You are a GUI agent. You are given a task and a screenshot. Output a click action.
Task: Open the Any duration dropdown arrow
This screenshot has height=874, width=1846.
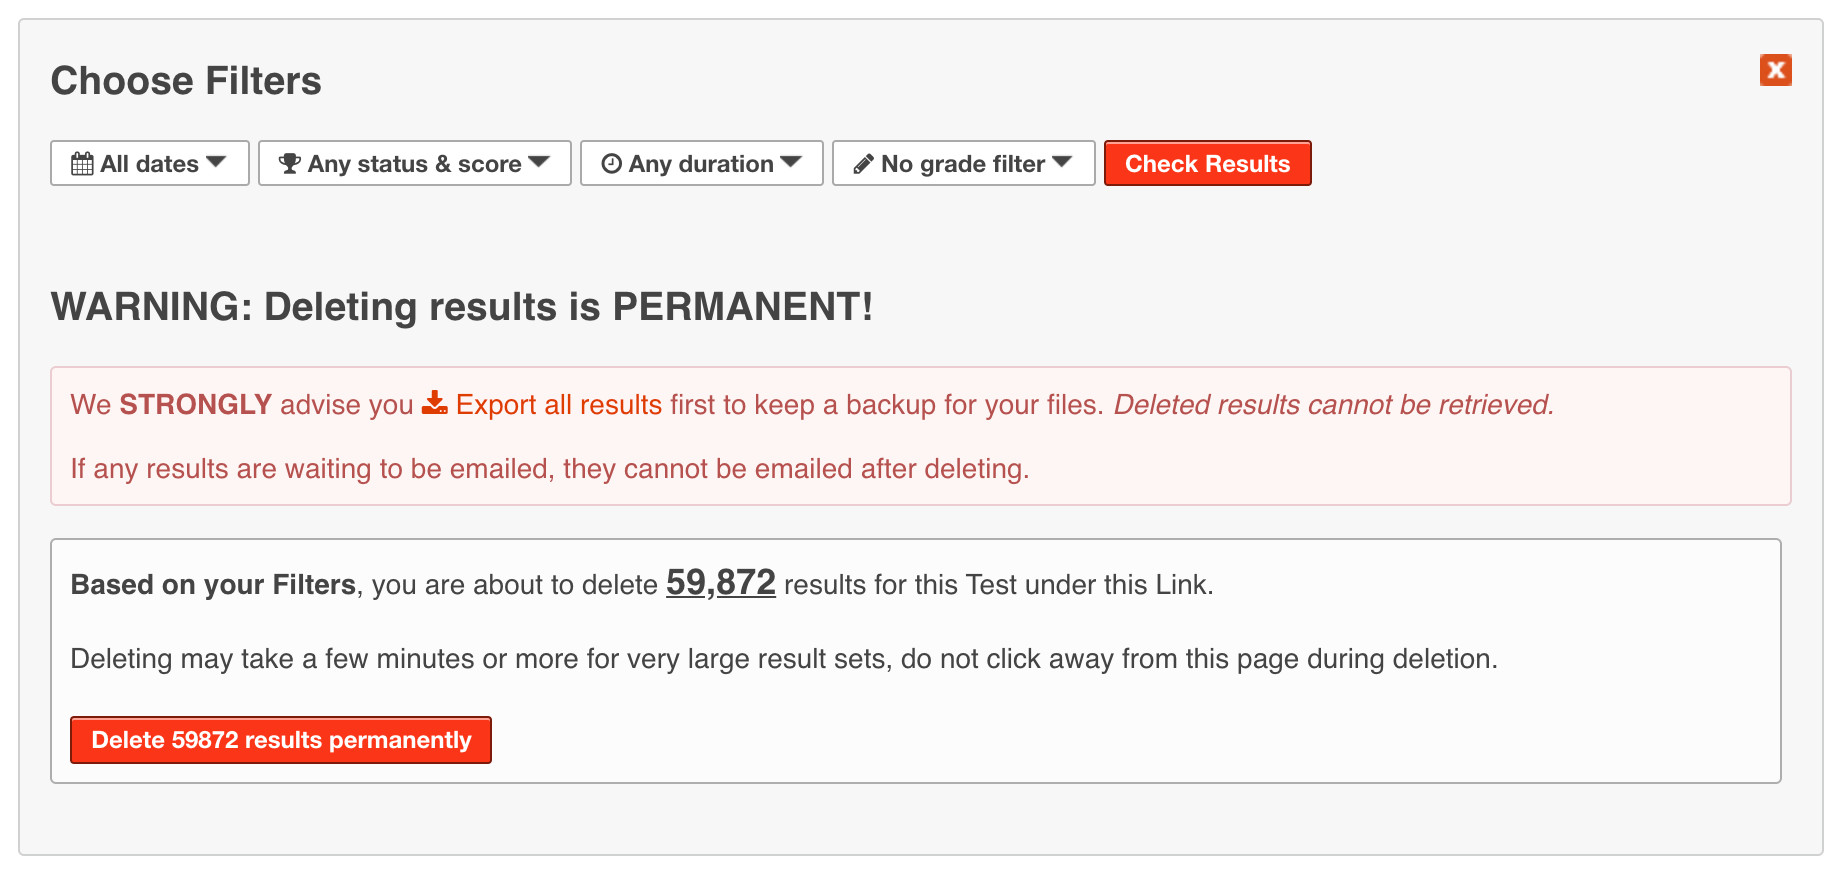click(791, 163)
